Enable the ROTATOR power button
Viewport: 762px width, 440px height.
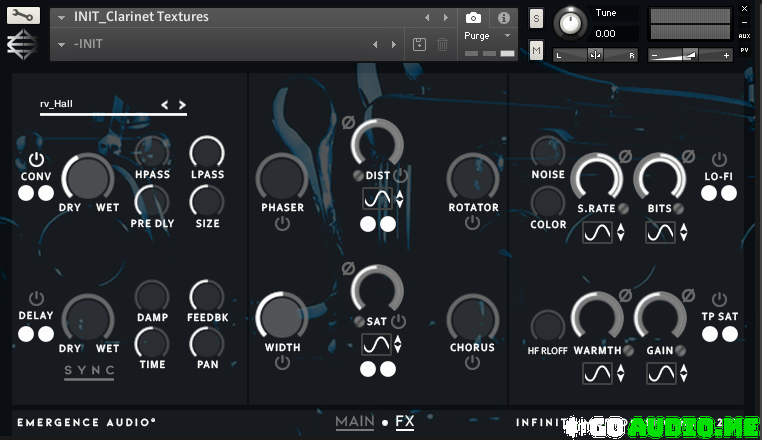pos(472,223)
